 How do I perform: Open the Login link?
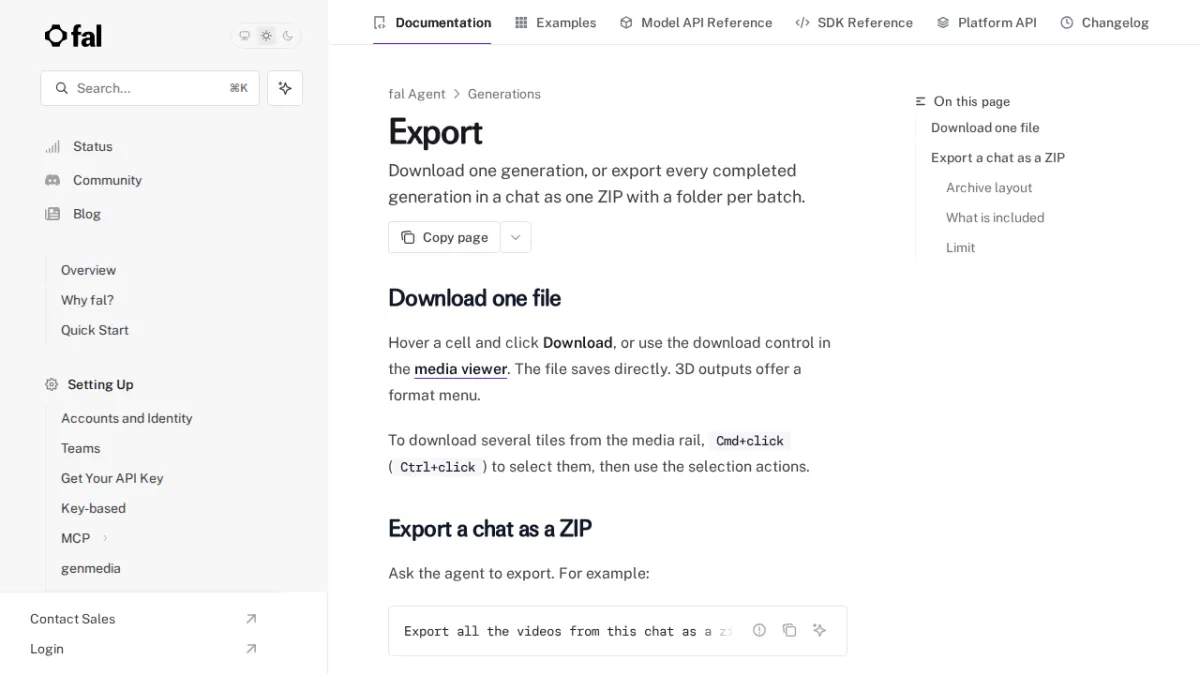pyautogui.click(x=46, y=649)
